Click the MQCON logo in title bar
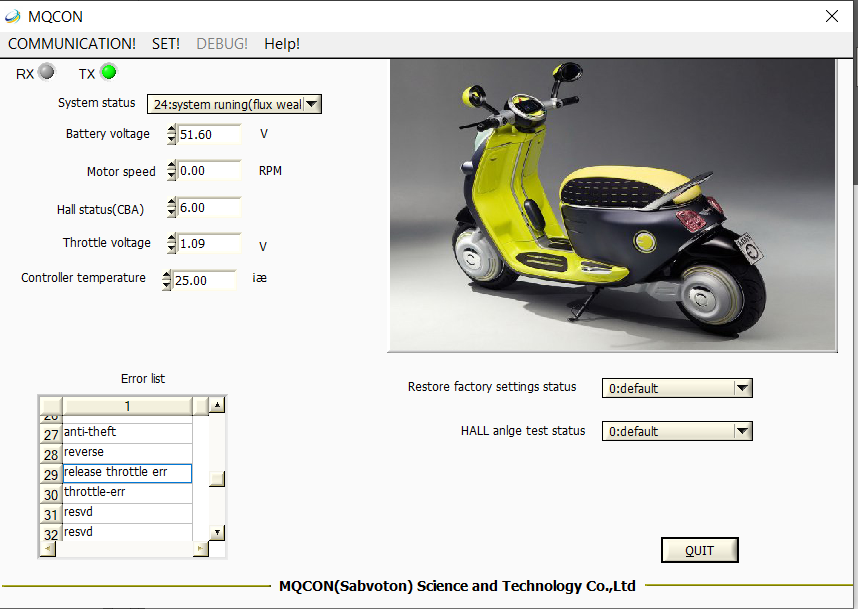The height and width of the screenshot is (609, 858). [x=14, y=16]
